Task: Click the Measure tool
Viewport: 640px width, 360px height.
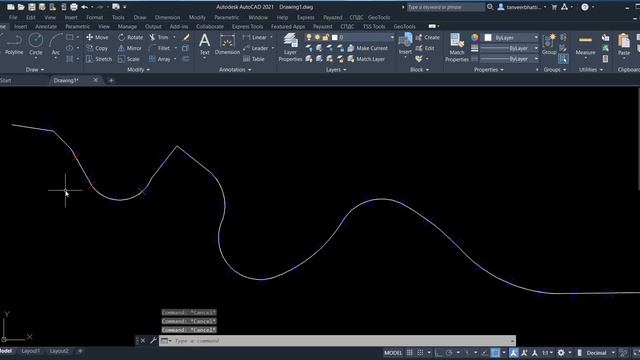Action: pyautogui.click(x=585, y=44)
